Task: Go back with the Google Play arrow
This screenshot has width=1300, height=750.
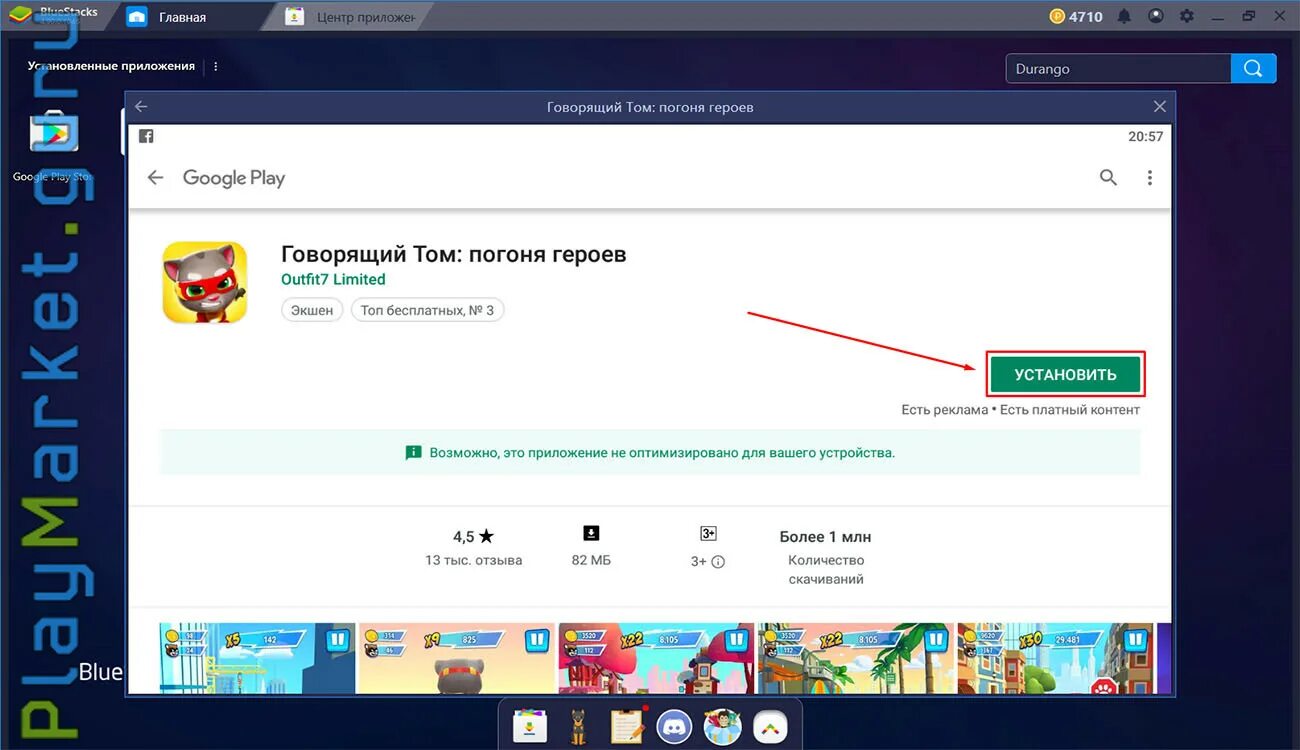Action: [155, 178]
